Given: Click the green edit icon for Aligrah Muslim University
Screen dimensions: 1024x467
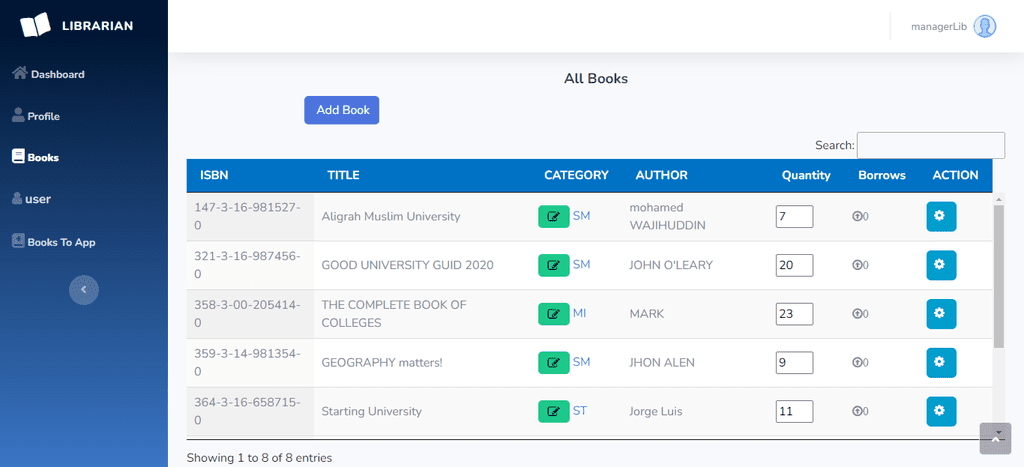Looking at the screenshot, I should (x=554, y=216).
